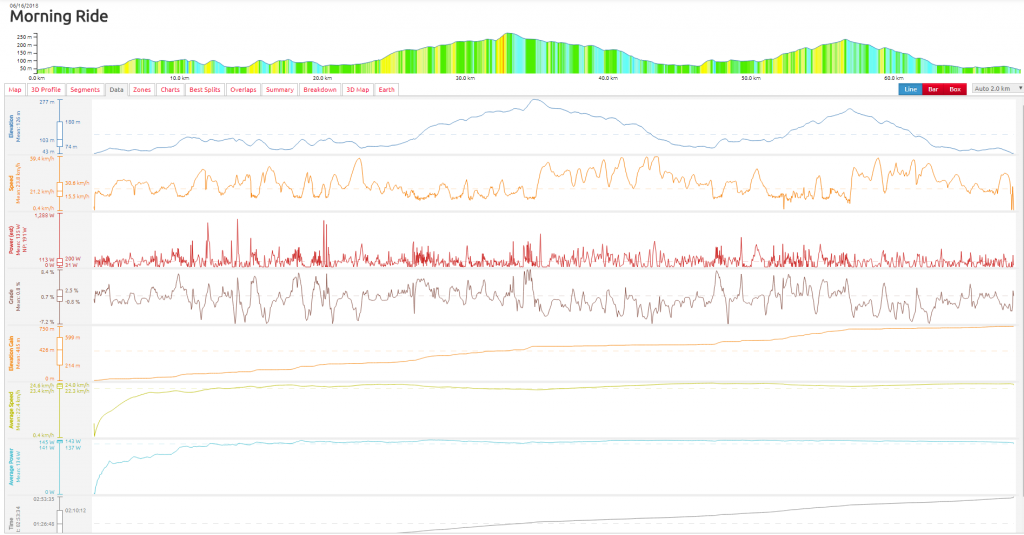Viewport: 1024px width, 535px height.
Task: Click the Power box plot icon
Action: 59,261
